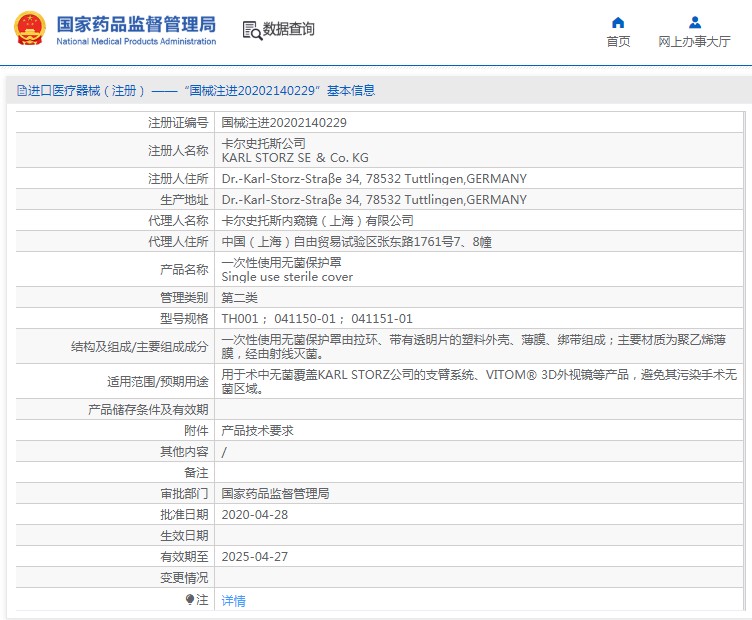
Task: Open the 详情 link
Action: 234,600
